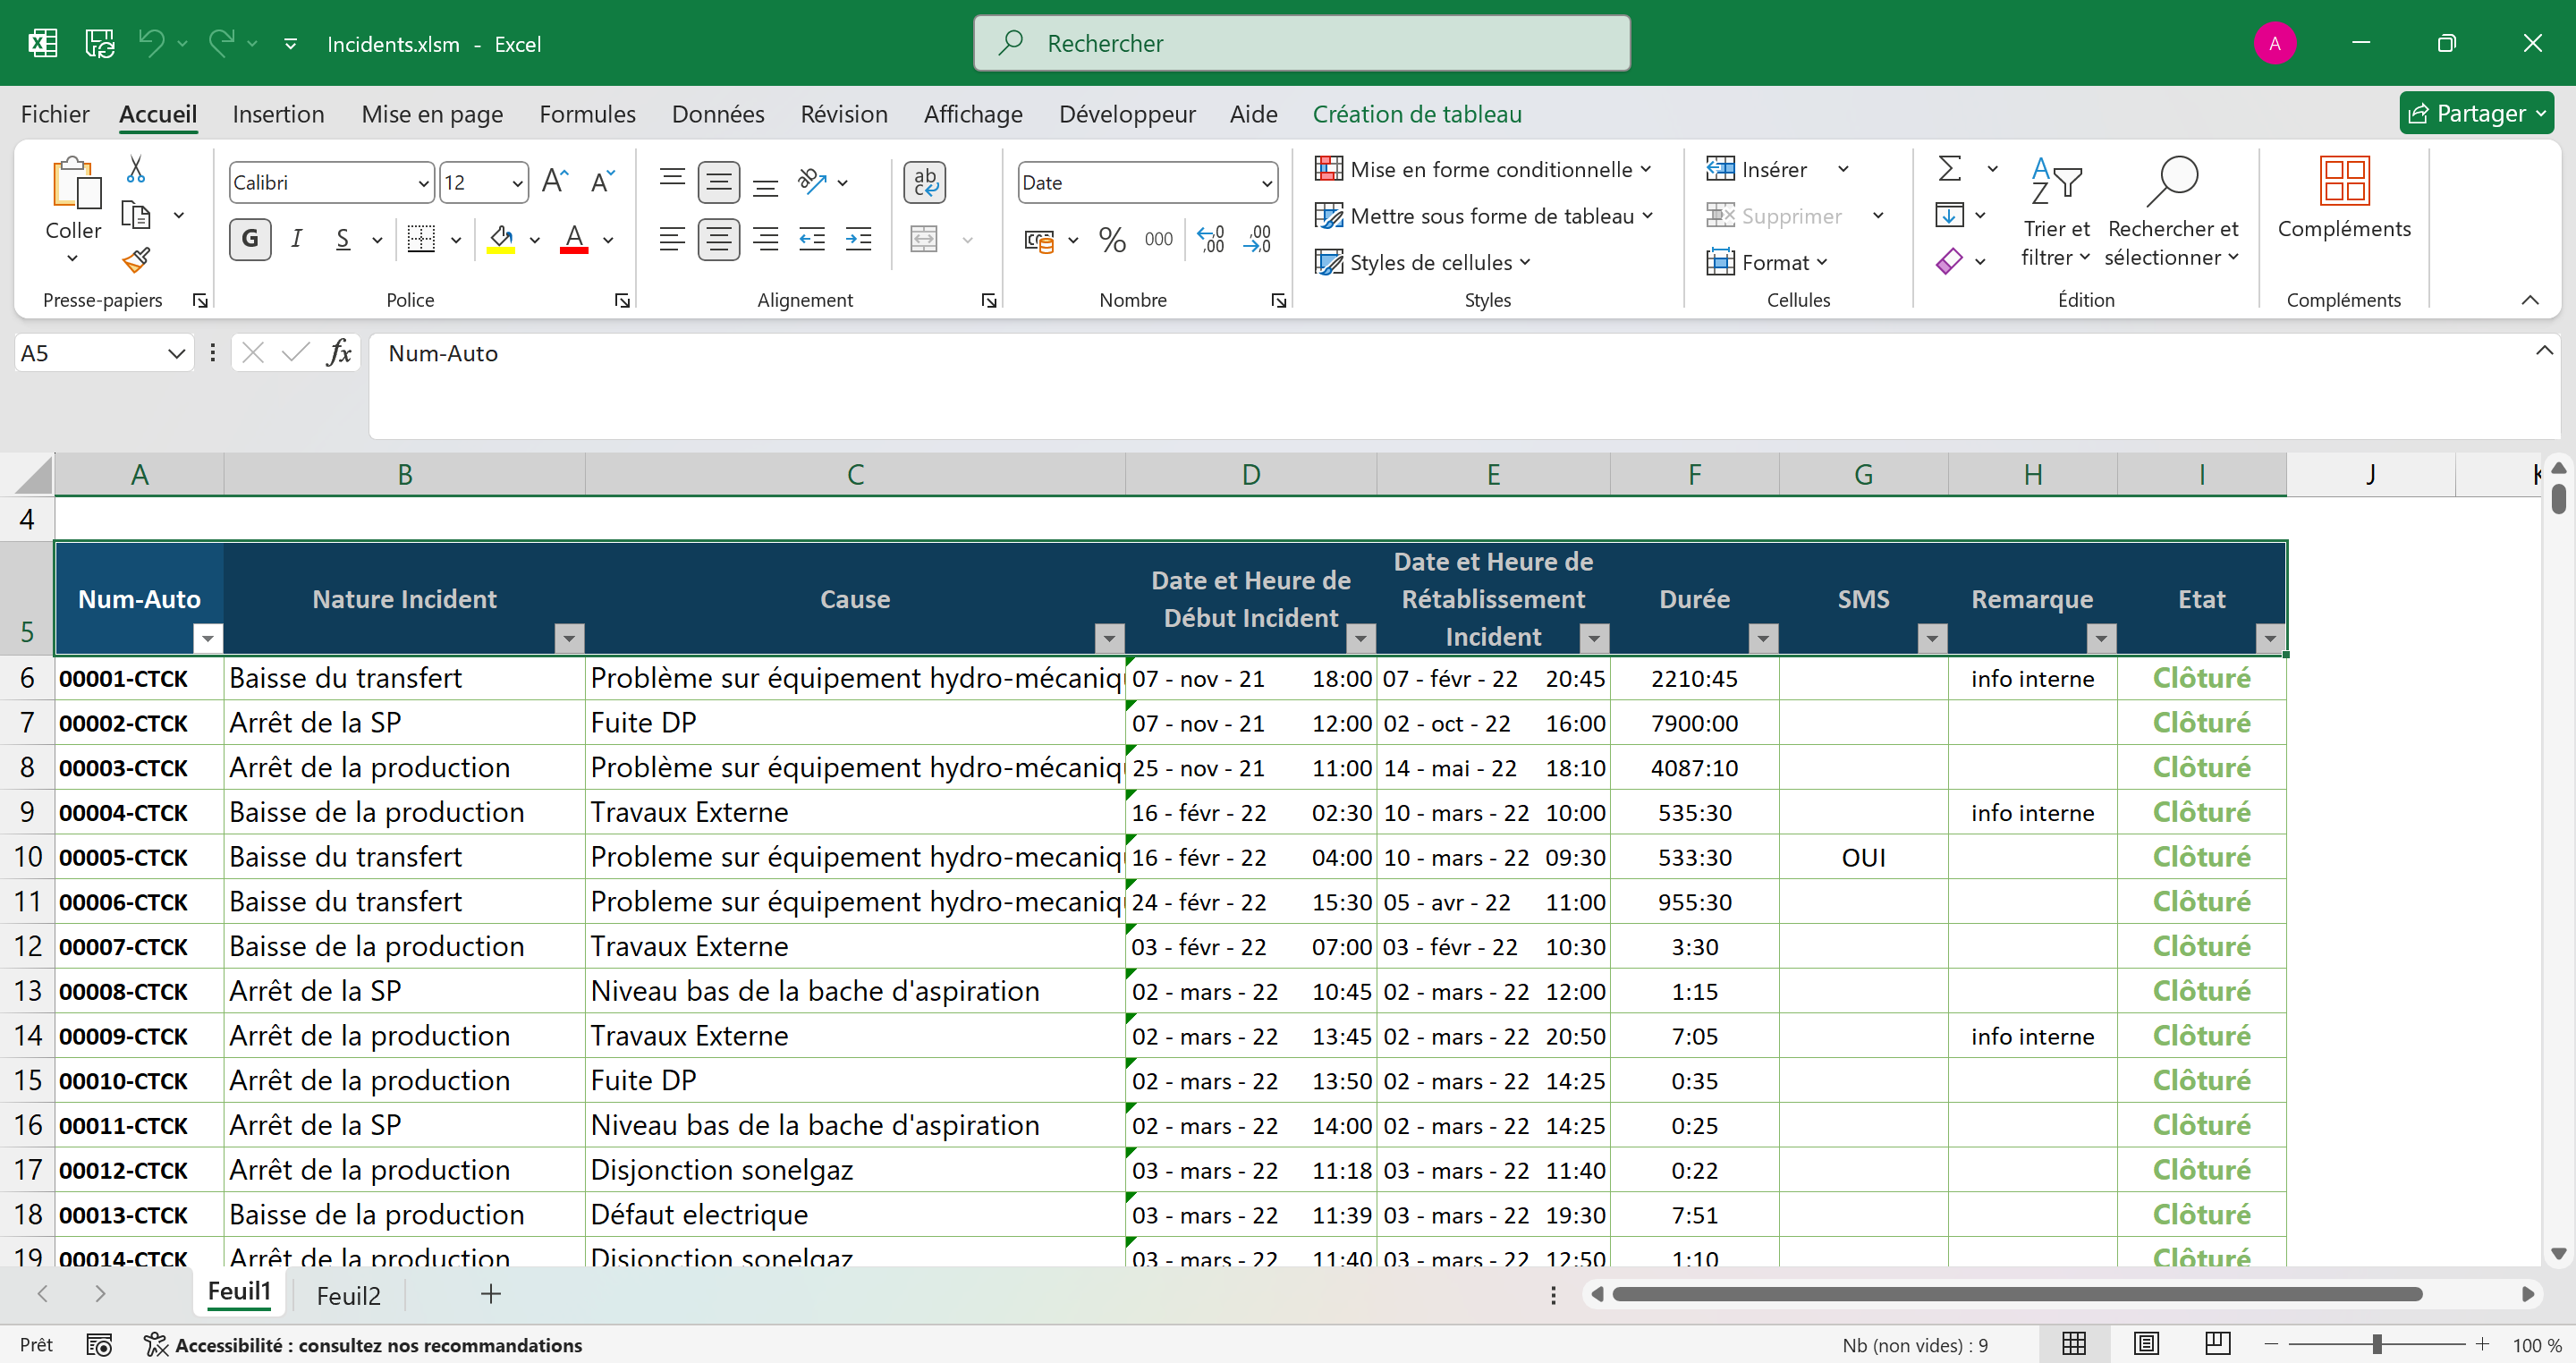Screen dimensions: 2576x1363
Task: Click the Partager button
Action: point(2475,114)
